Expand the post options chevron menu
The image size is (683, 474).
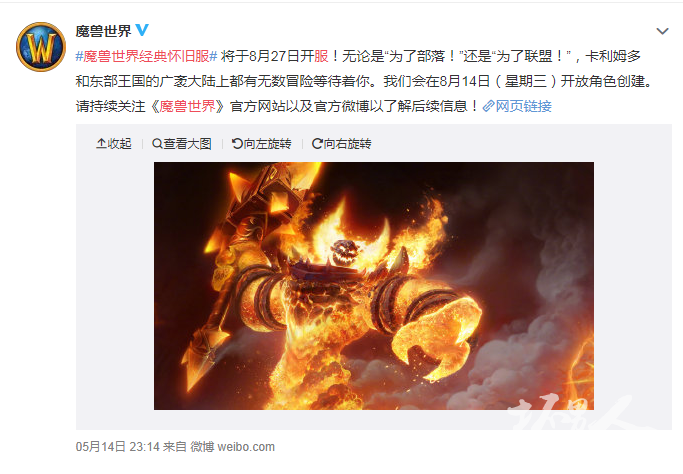pos(662,31)
